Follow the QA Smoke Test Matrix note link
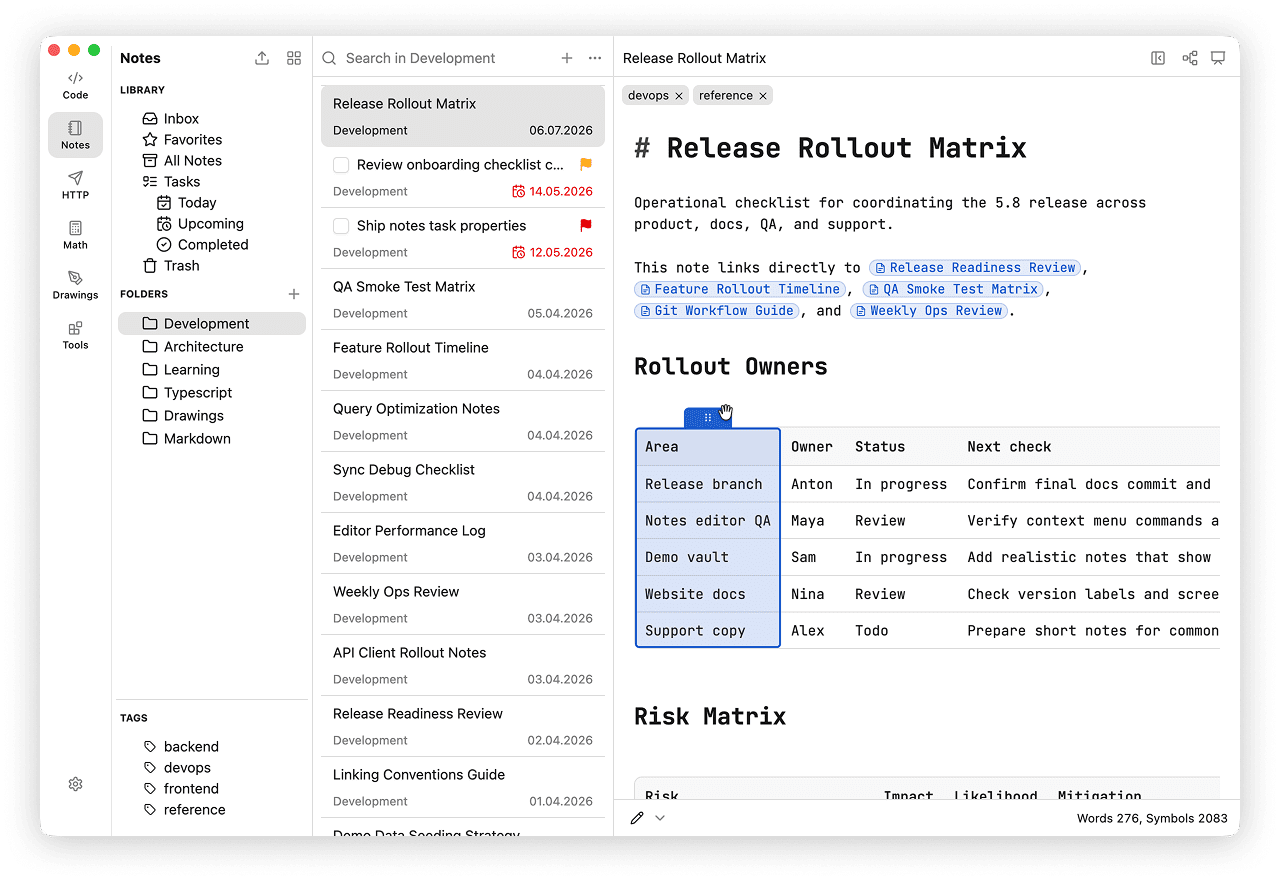Screen dimensions: 1280x880 click(x=953, y=289)
